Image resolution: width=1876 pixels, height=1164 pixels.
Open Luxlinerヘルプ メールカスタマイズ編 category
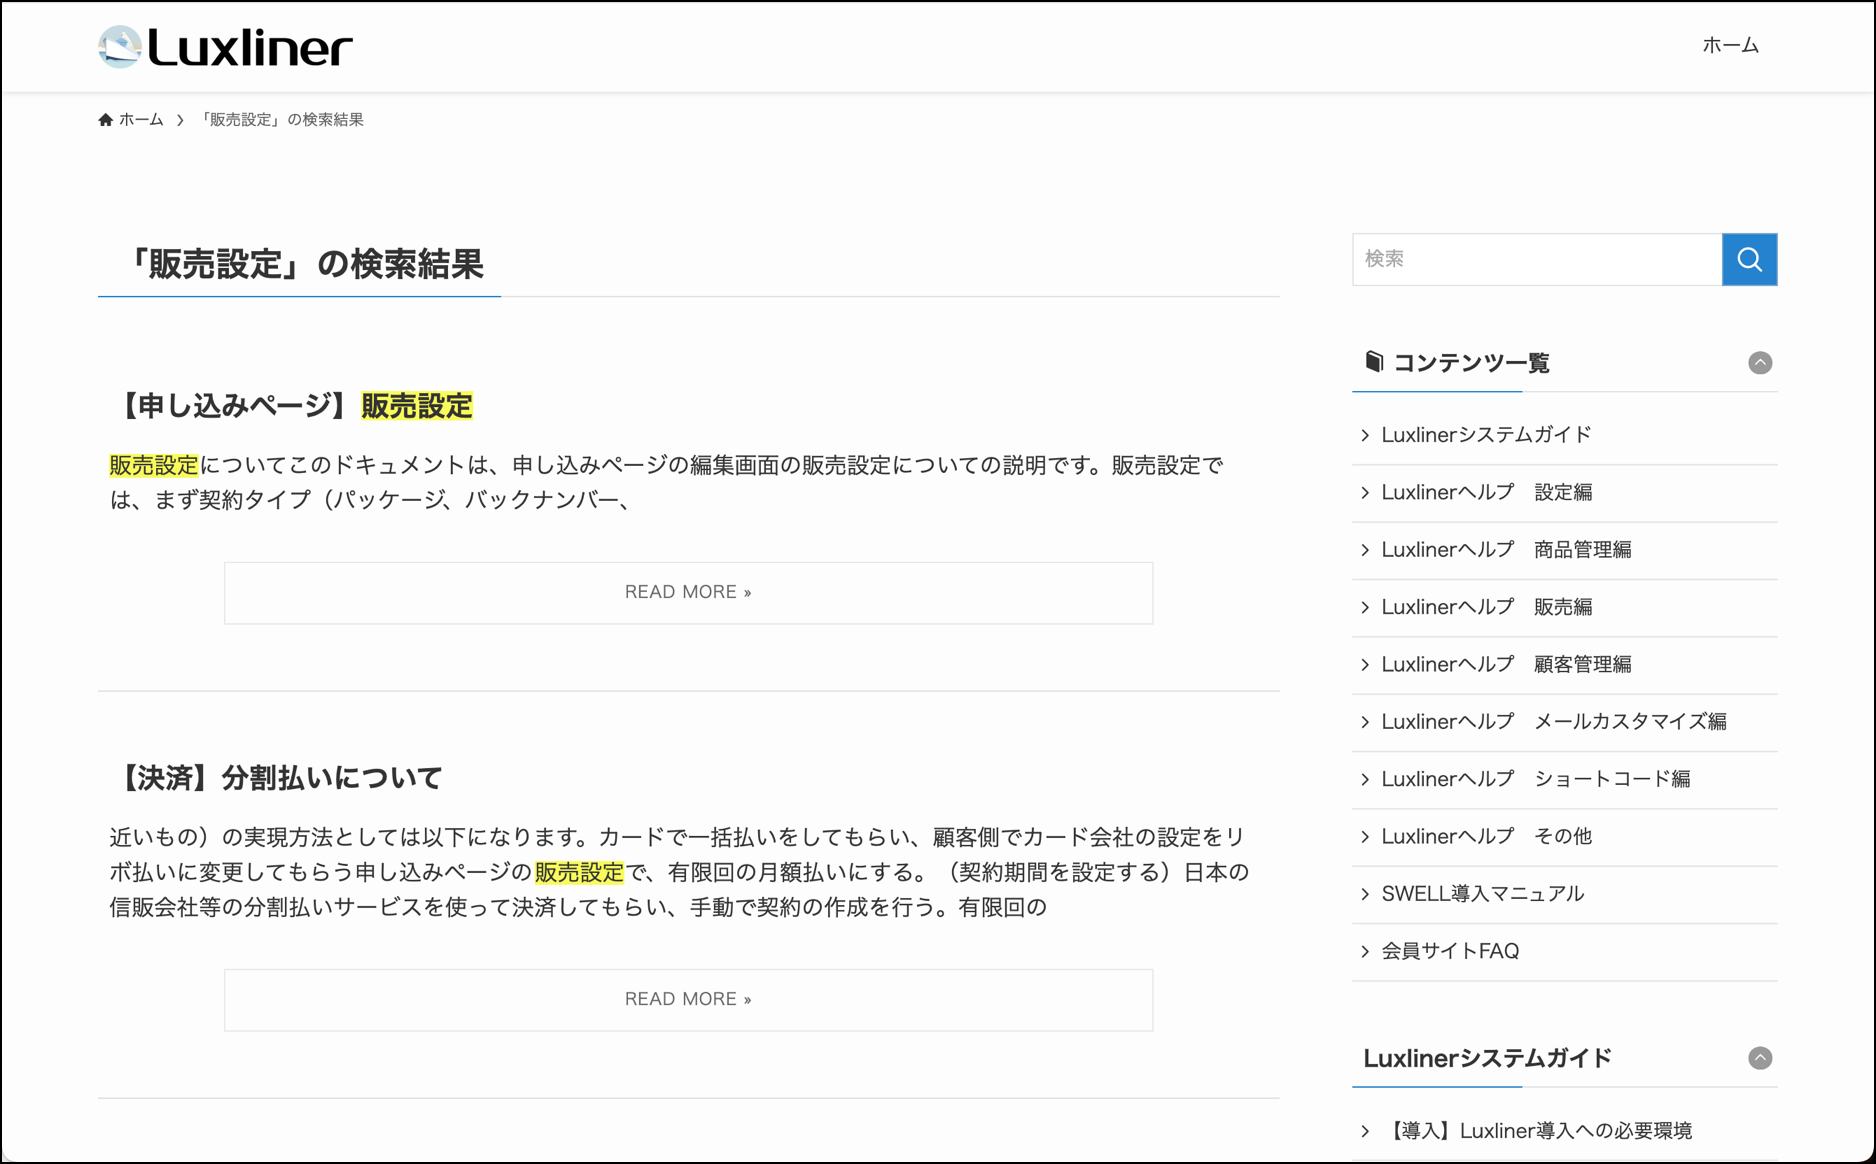pyautogui.click(x=1553, y=722)
